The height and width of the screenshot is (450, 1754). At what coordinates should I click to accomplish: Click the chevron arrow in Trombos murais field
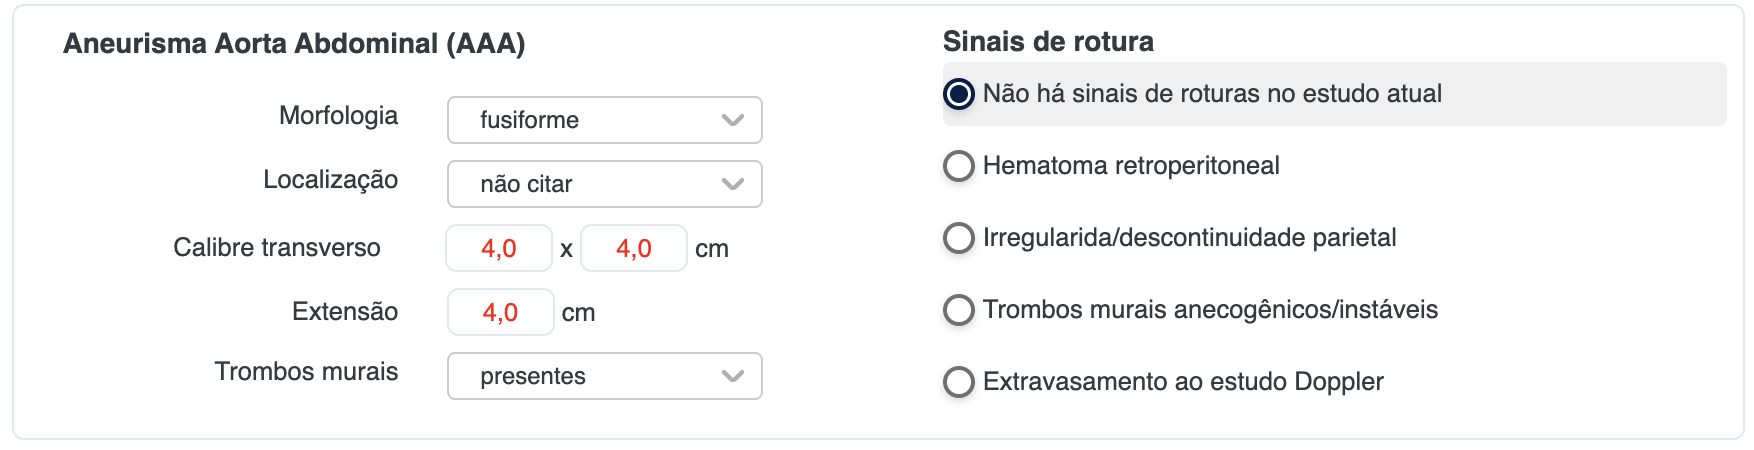tap(733, 376)
